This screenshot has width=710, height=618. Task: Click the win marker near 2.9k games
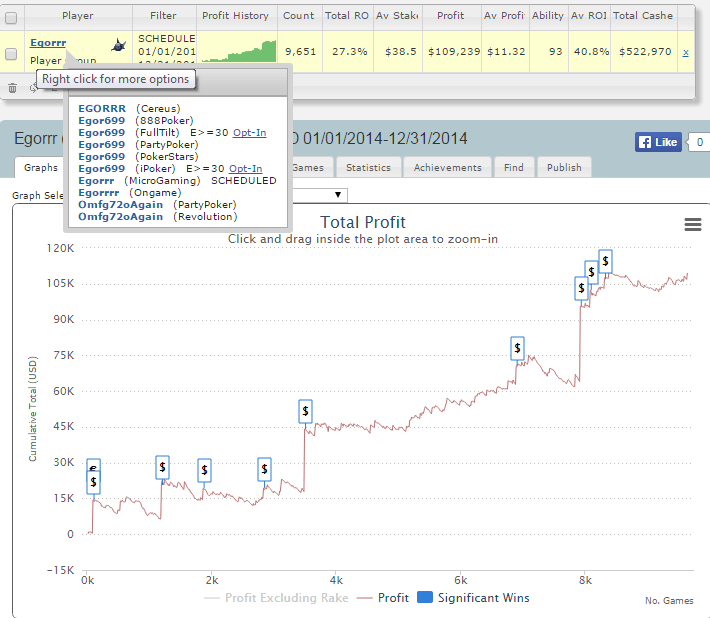264,469
